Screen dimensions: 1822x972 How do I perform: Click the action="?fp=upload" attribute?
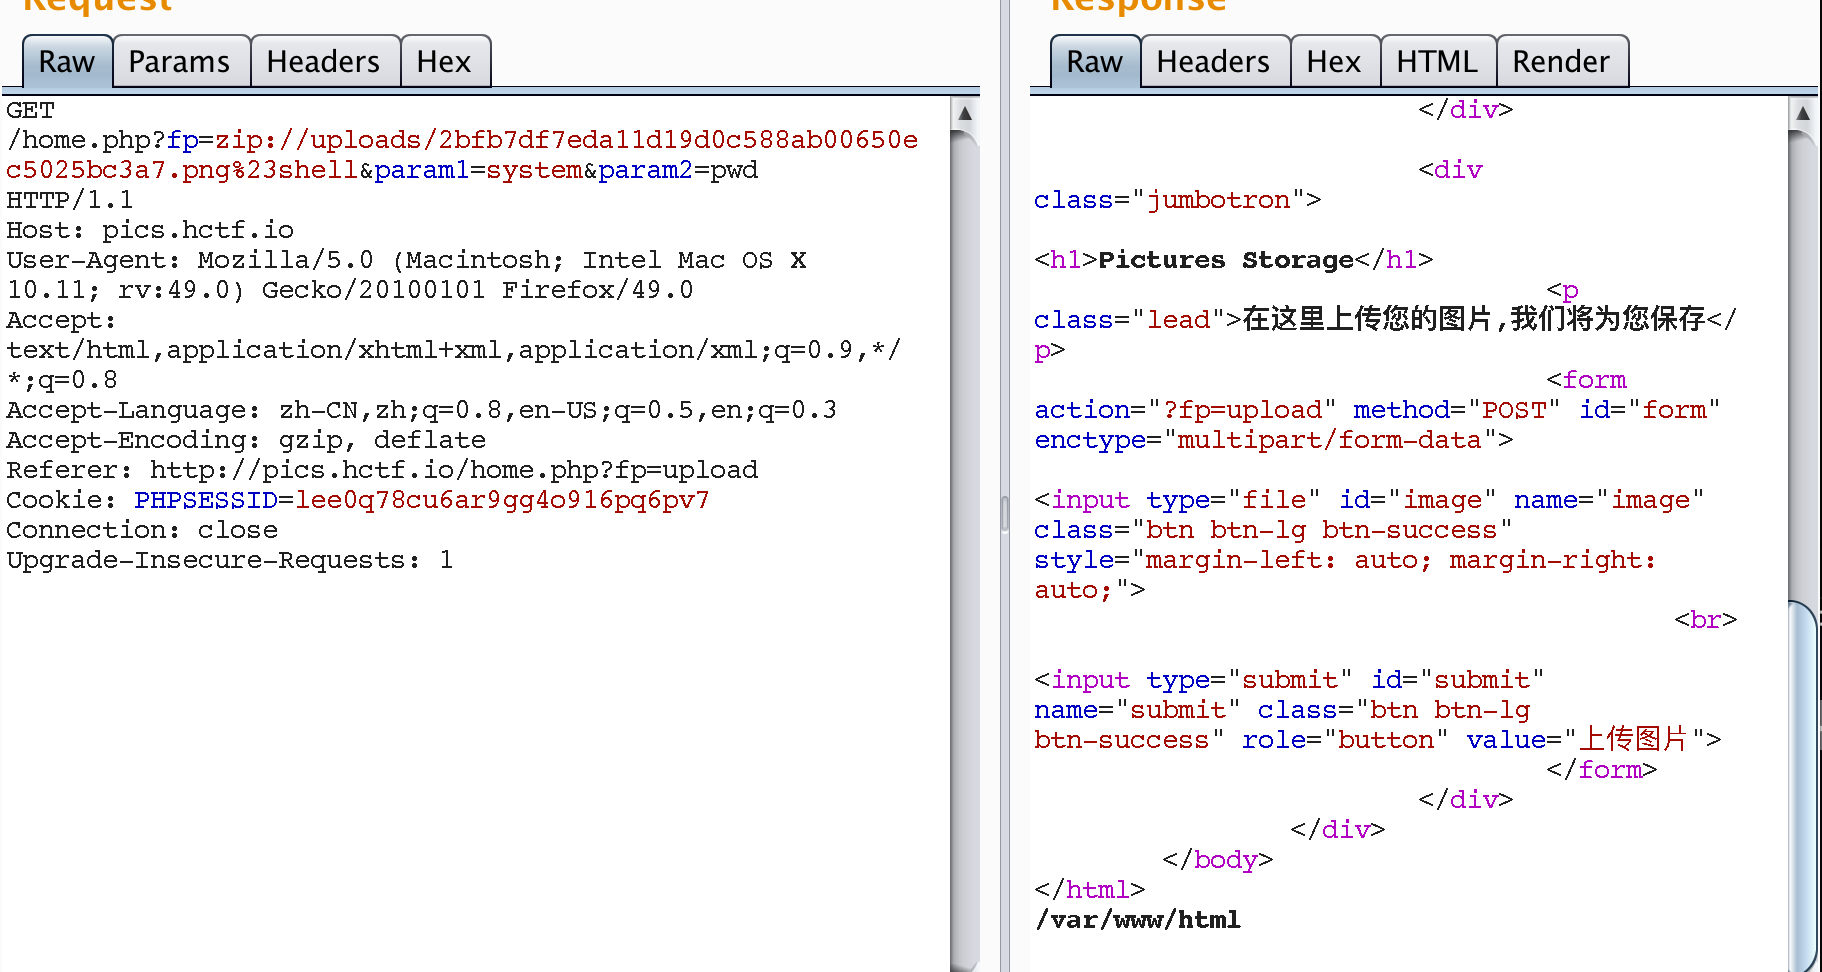[1186, 410]
